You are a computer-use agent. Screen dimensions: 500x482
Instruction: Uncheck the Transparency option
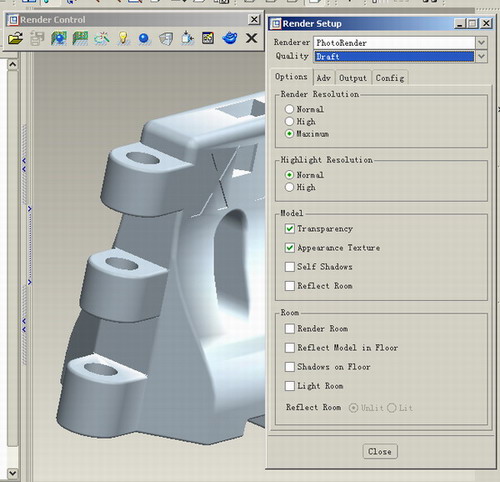290,229
